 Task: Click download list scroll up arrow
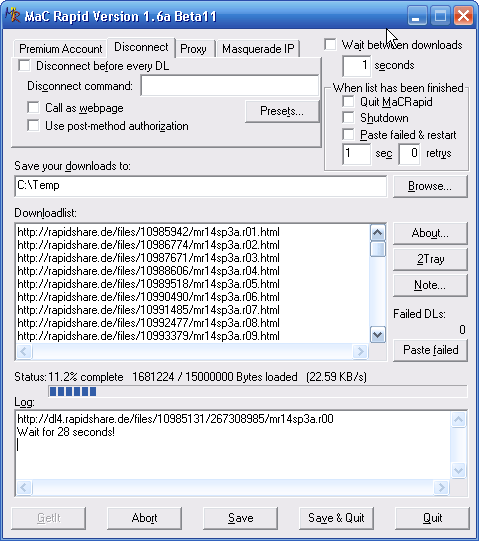click(x=378, y=233)
